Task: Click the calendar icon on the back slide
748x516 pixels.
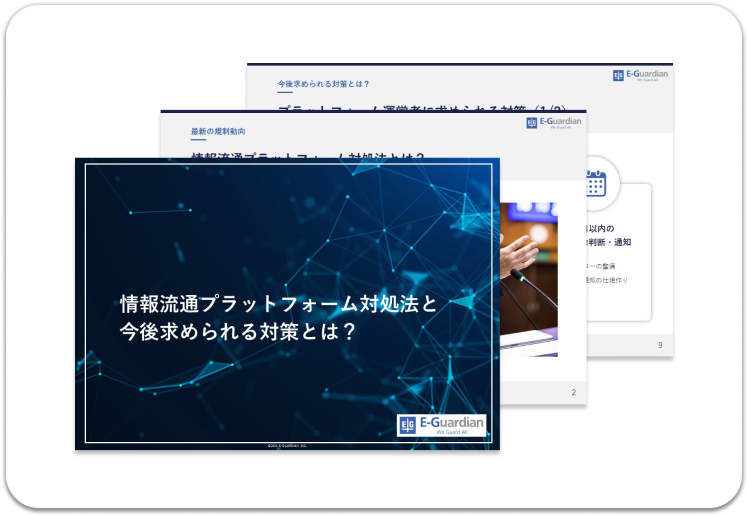Action: pos(596,183)
